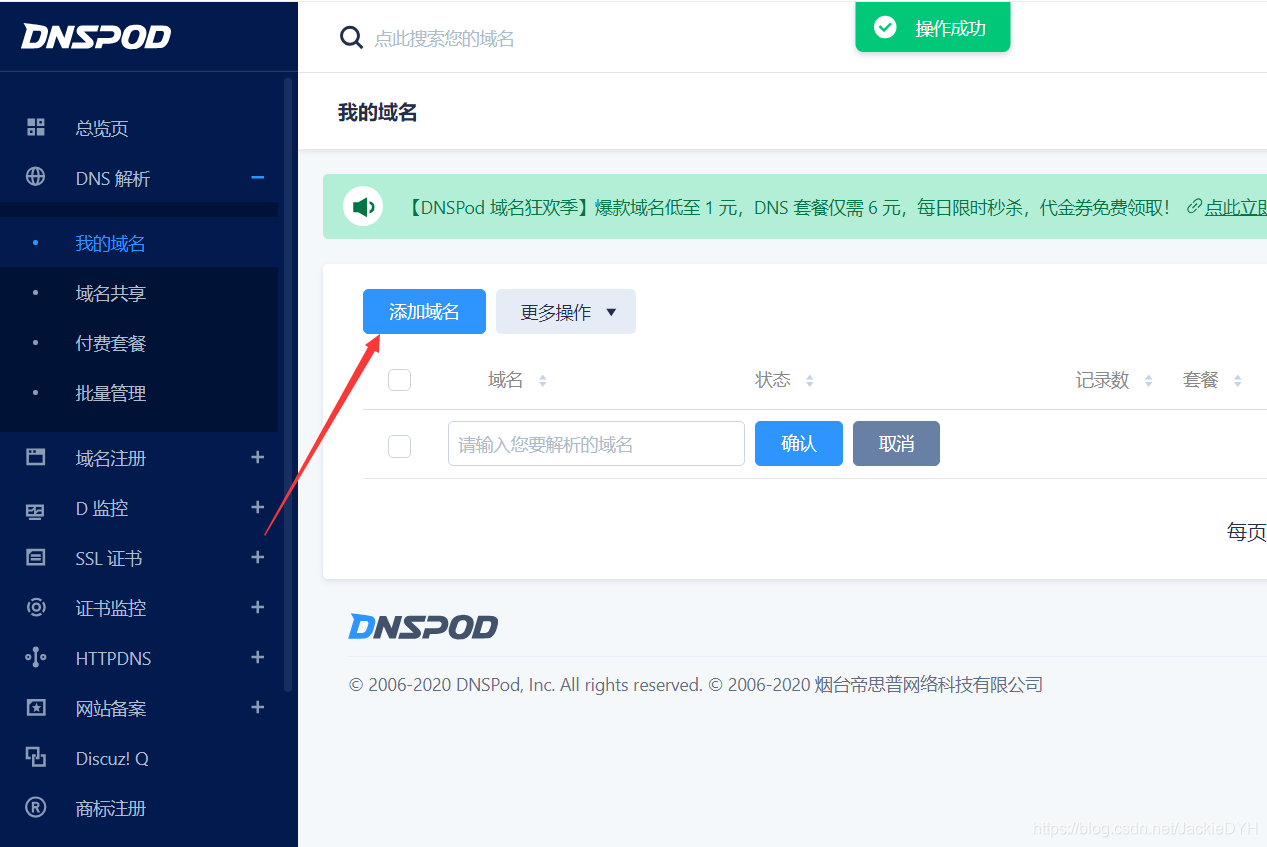Click the overview grid icon

tap(36, 127)
